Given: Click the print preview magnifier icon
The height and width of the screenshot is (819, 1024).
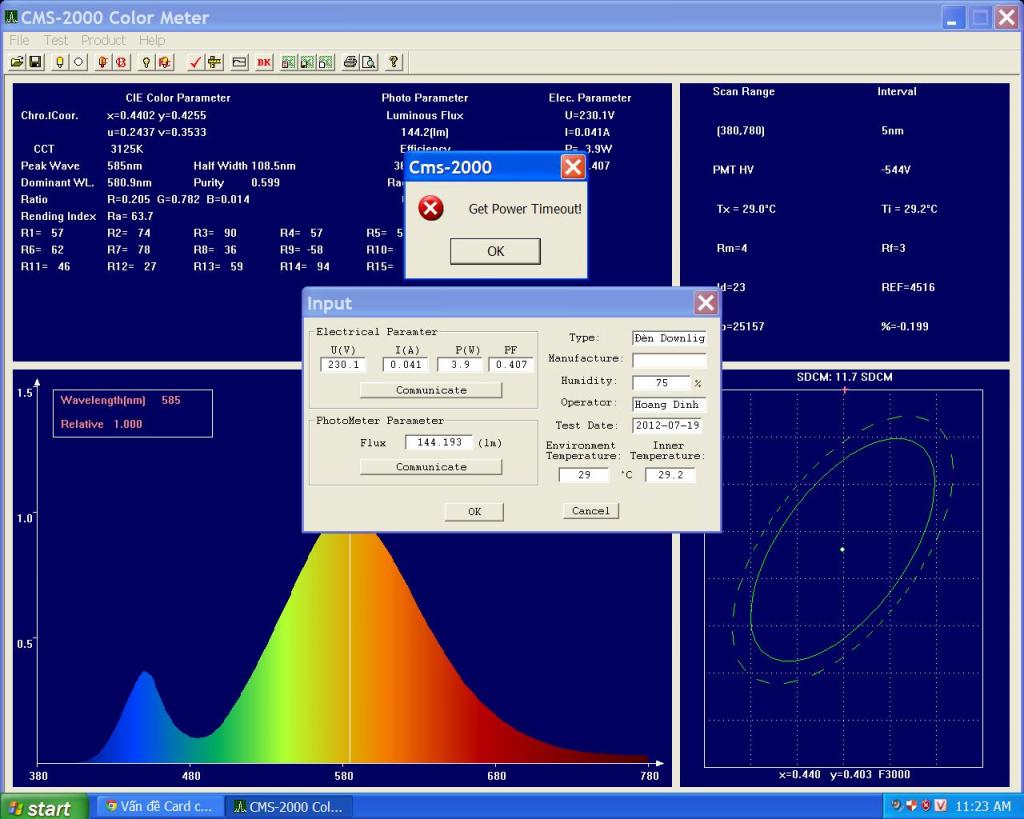Looking at the screenshot, I should click(369, 62).
